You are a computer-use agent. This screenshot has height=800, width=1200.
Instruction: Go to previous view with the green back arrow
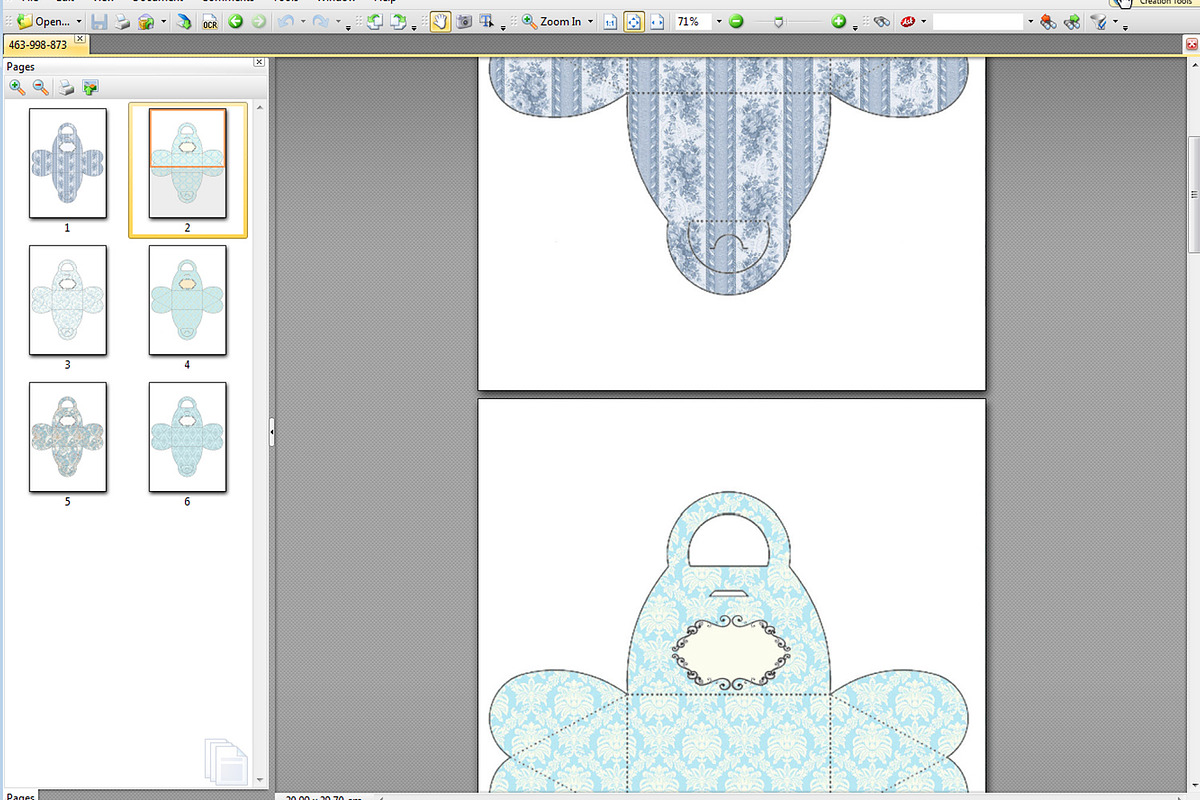pyautogui.click(x=236, y=21)
